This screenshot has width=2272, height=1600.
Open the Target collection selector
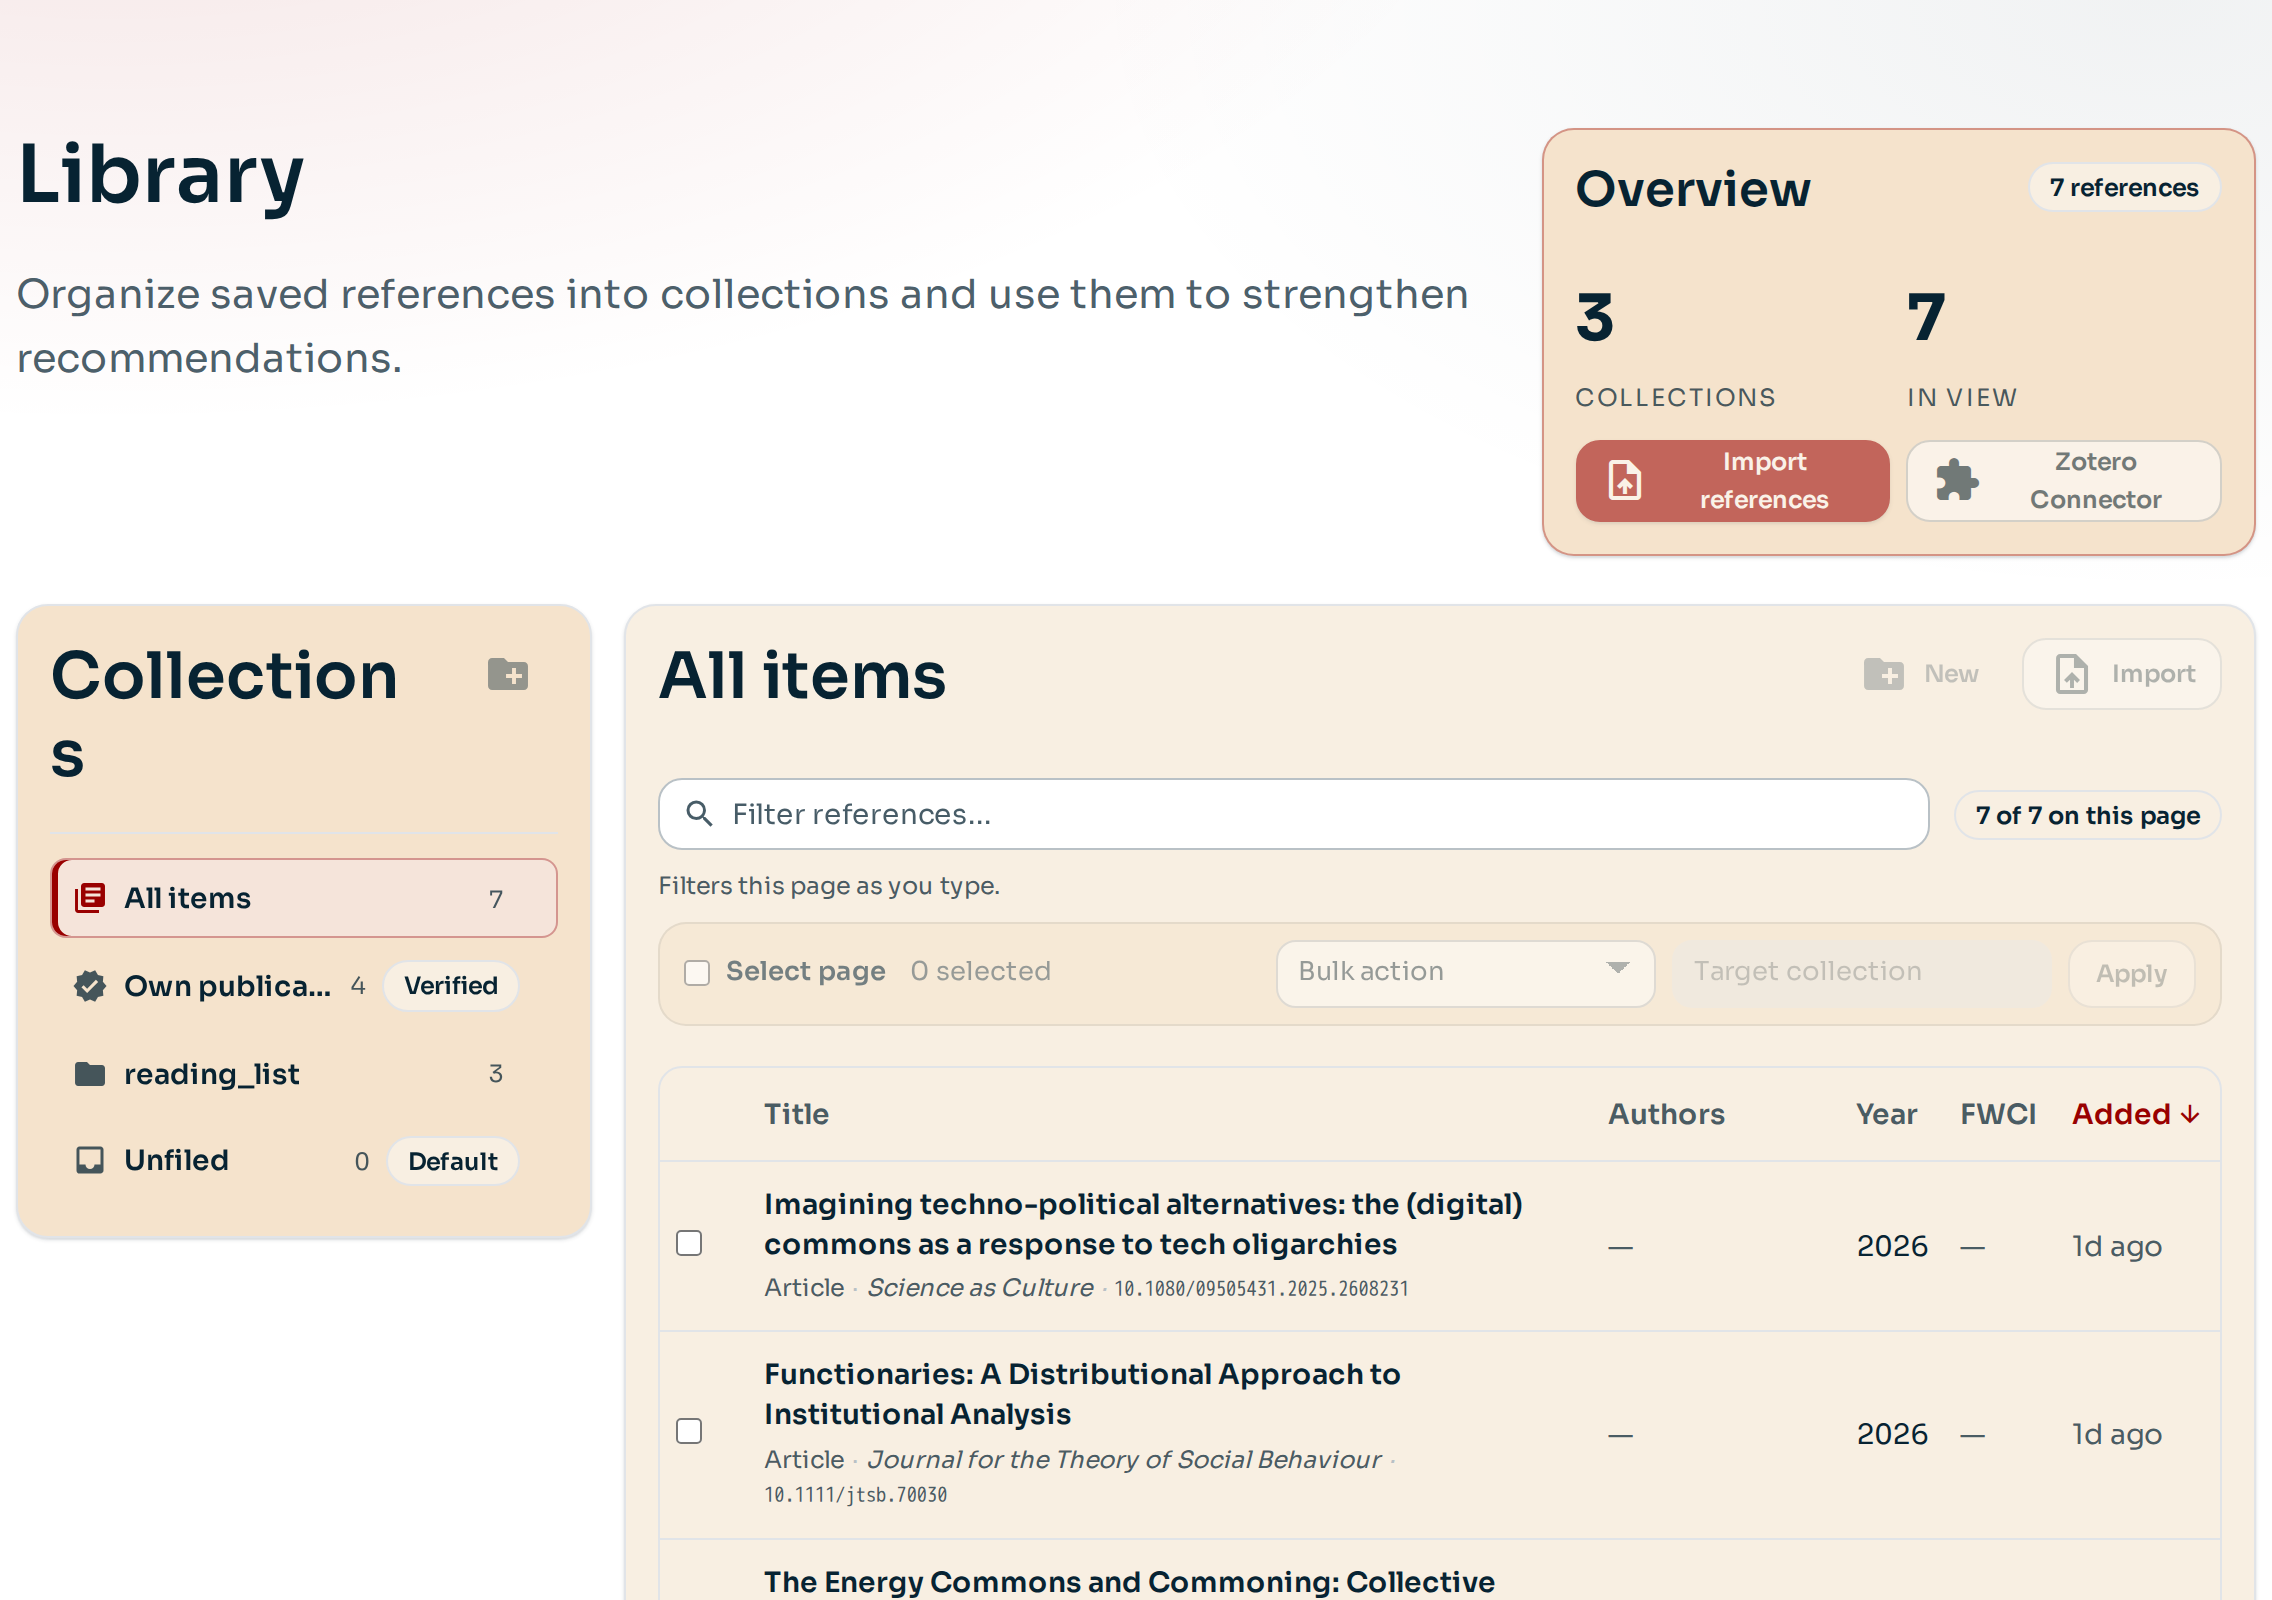[x=1858, y=972]
